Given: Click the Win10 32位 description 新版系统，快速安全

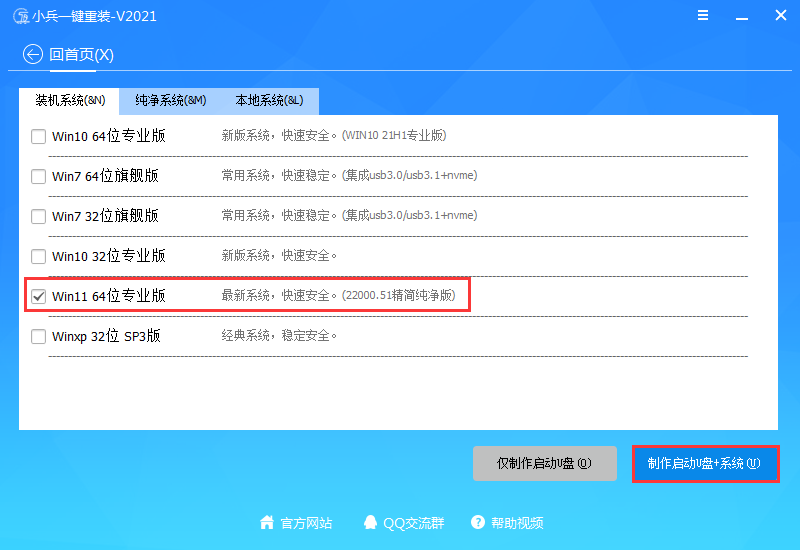Looking at the screenshot, I should 279,255.
